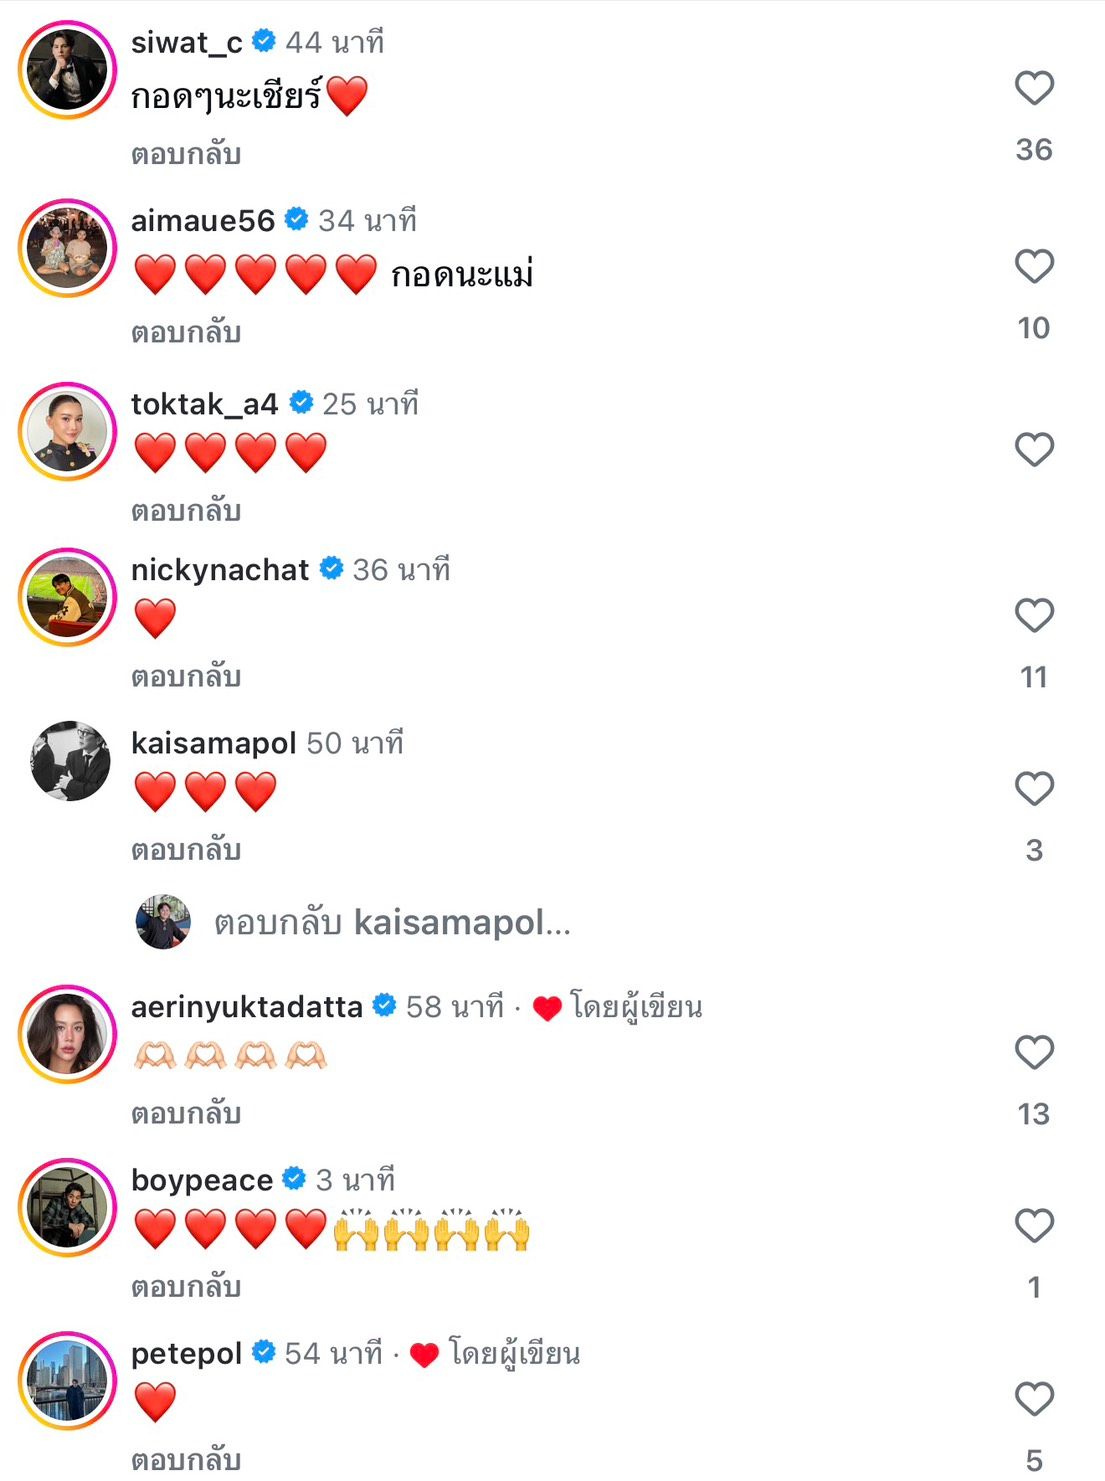
Task: Reply to siwat_c's comment via ตอบกลับ
Action: (x=186, y=154)
